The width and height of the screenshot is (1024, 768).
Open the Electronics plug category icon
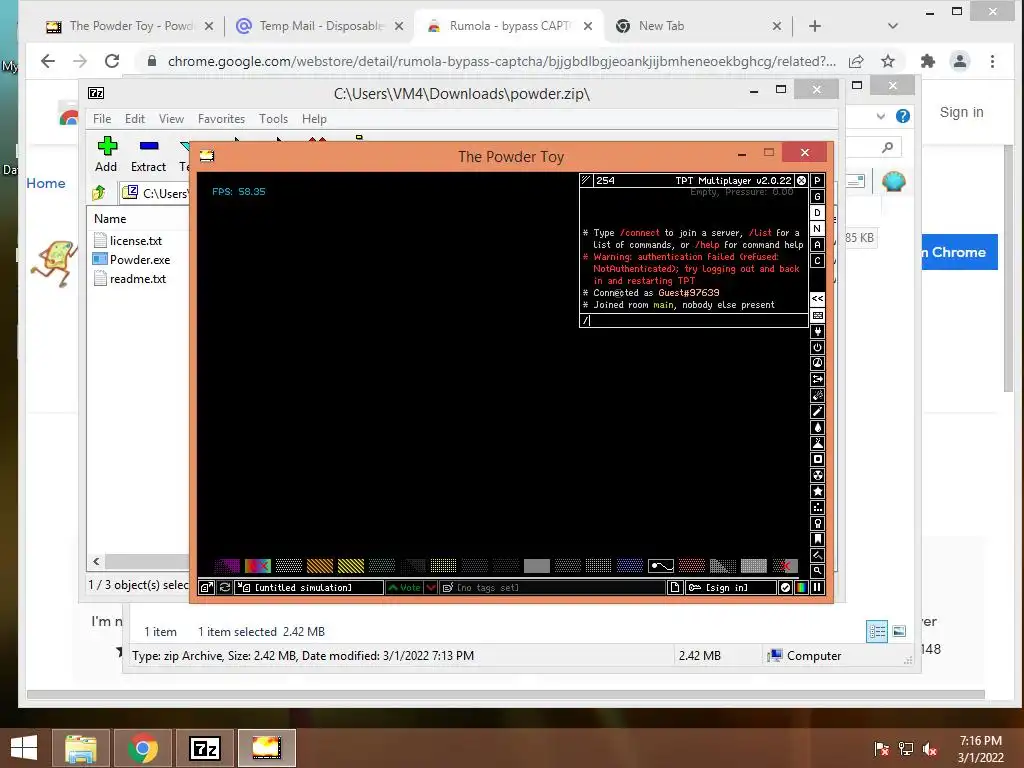(x=817, y=332)
